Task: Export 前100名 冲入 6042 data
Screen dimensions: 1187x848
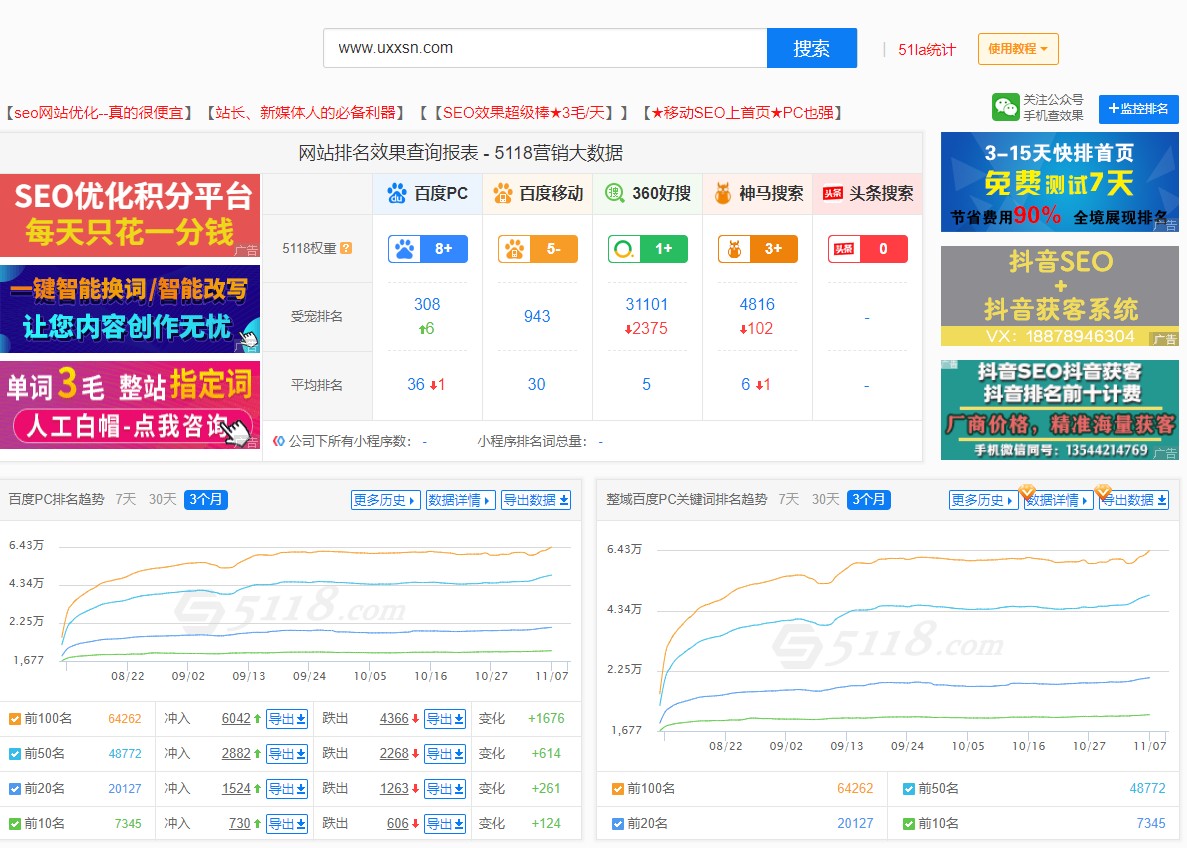Action: (x=287, y=719)
